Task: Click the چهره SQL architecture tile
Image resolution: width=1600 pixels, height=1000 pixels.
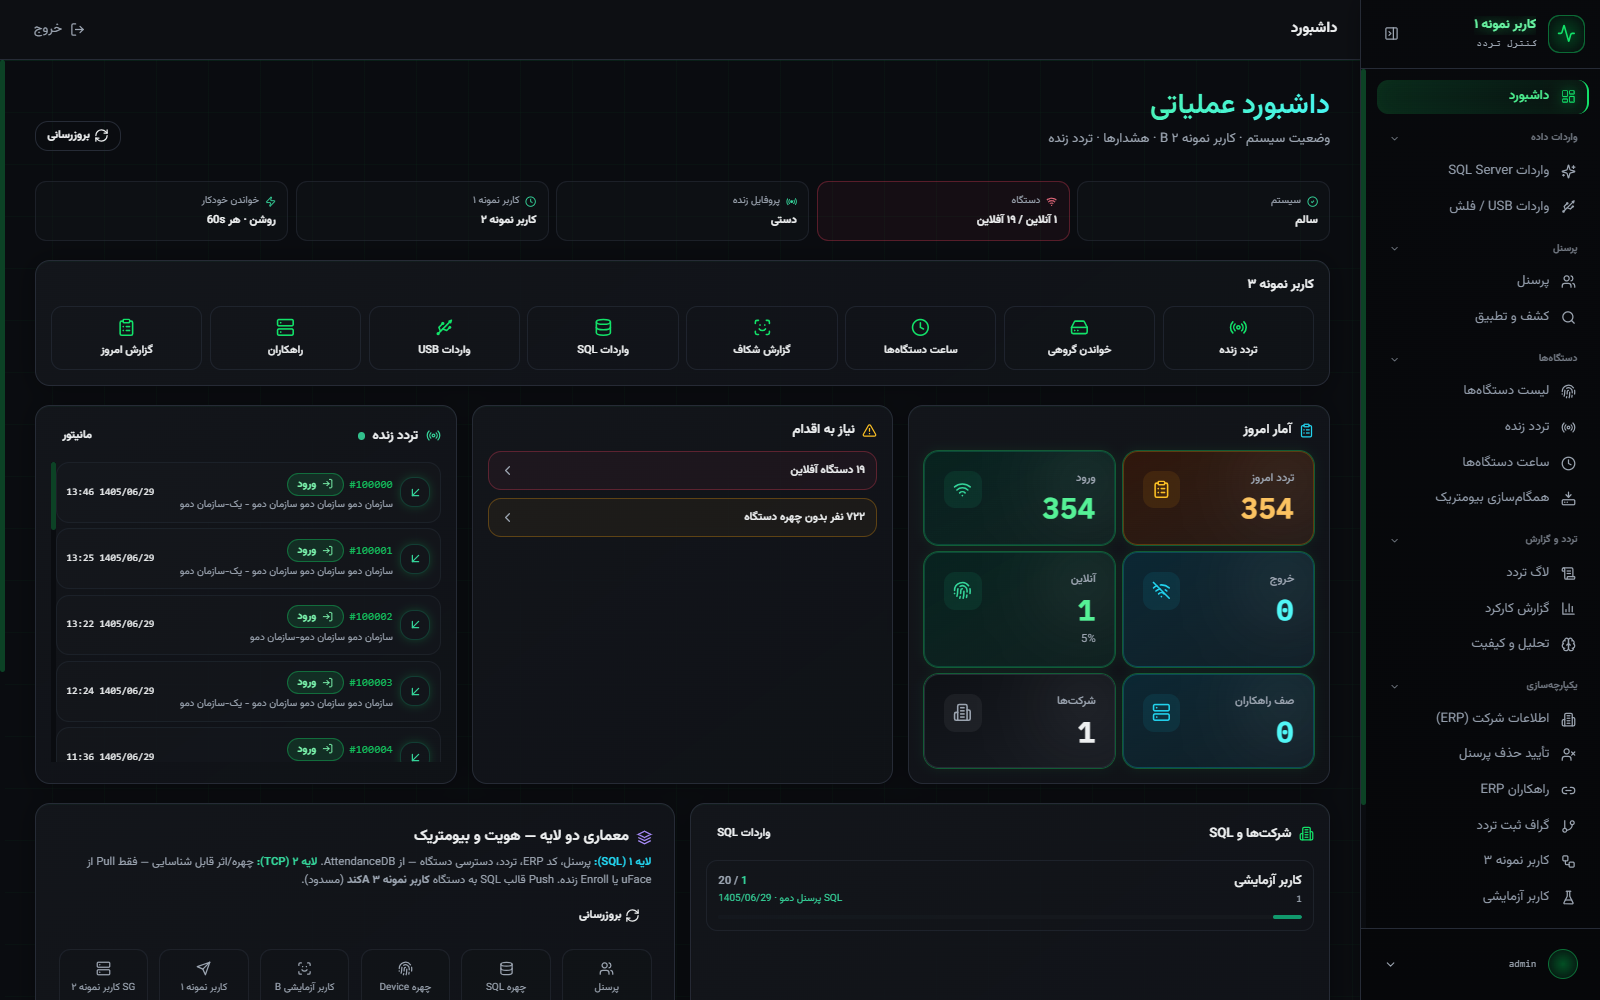Action: click(x=506, y=975)
